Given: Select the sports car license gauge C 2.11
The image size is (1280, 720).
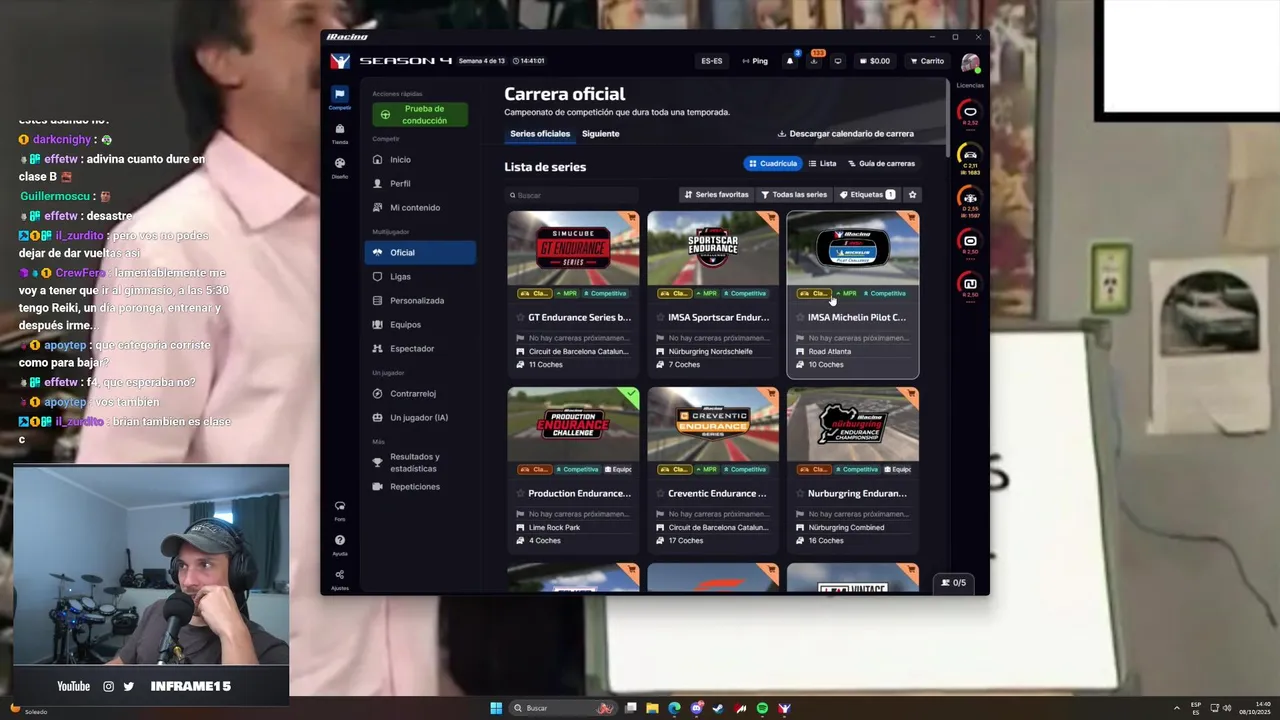Looking at the screenshot, I should pos(970,156).
